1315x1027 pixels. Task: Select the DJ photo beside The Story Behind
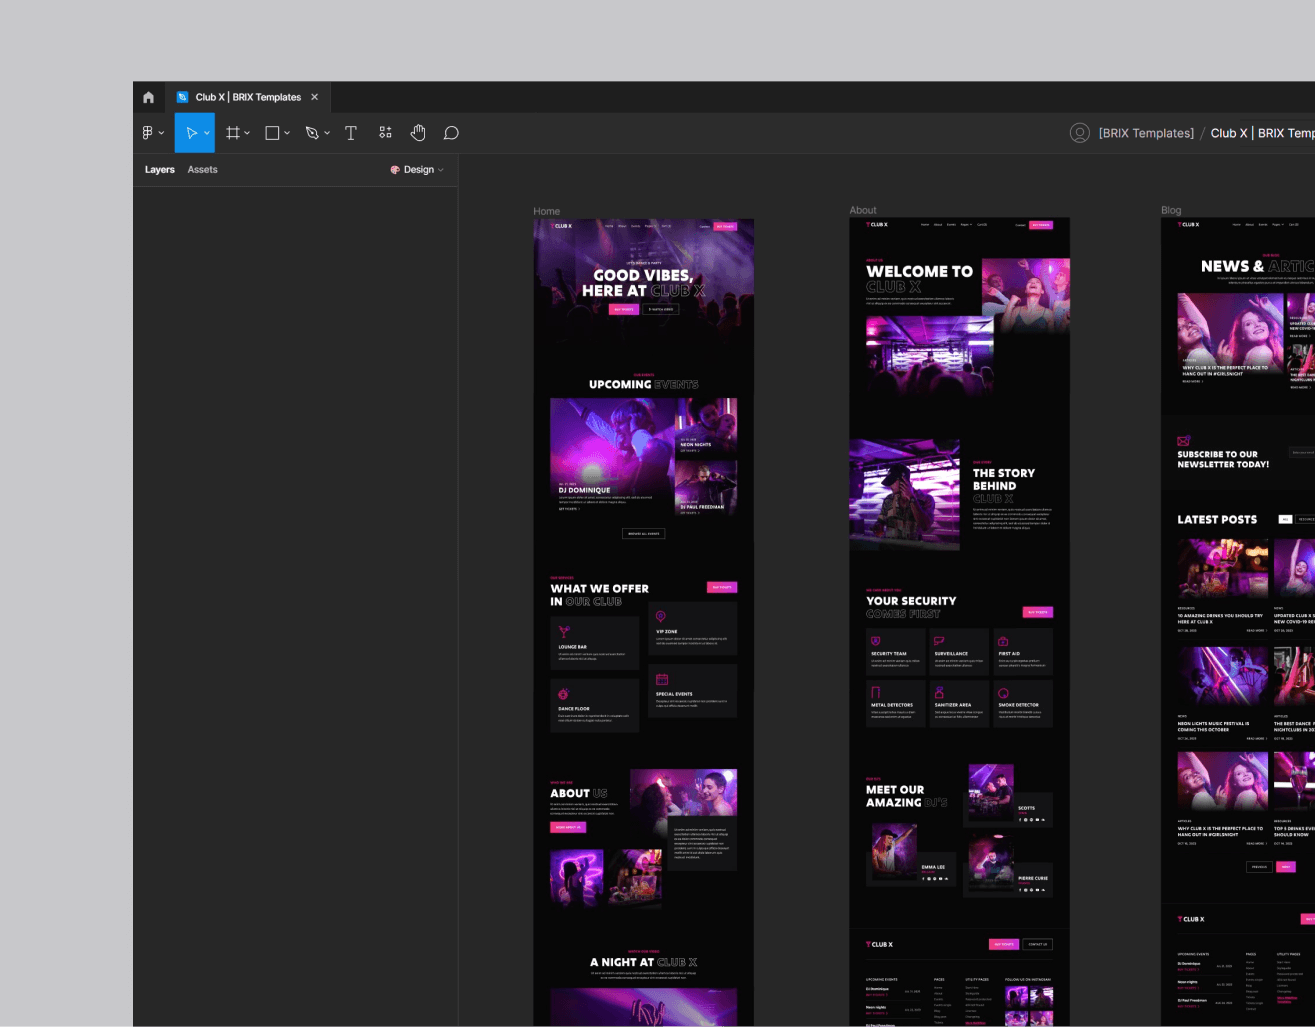click(904, 494)
